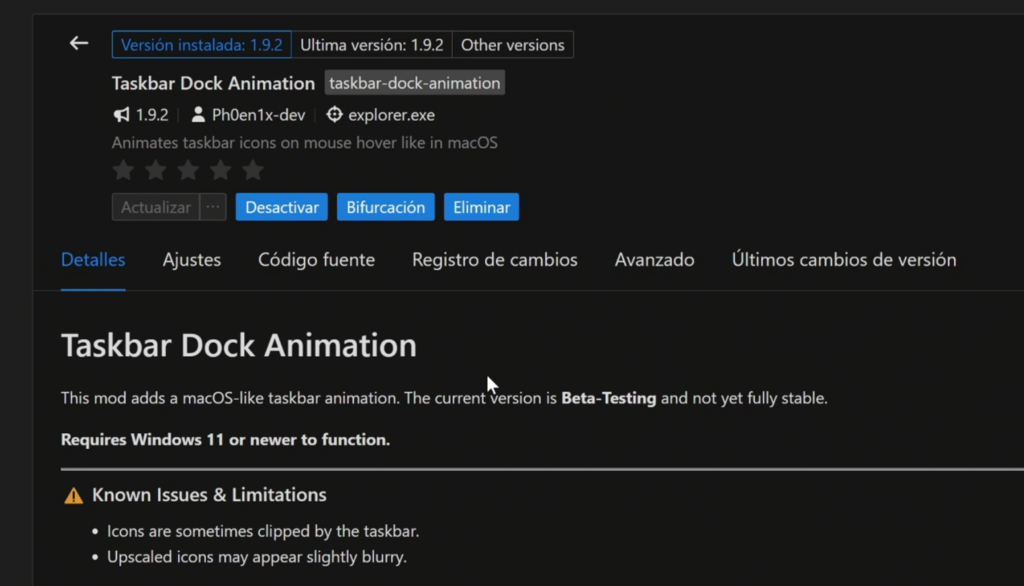Click Eliminar to remove the mod

click(x=481, y=207)
